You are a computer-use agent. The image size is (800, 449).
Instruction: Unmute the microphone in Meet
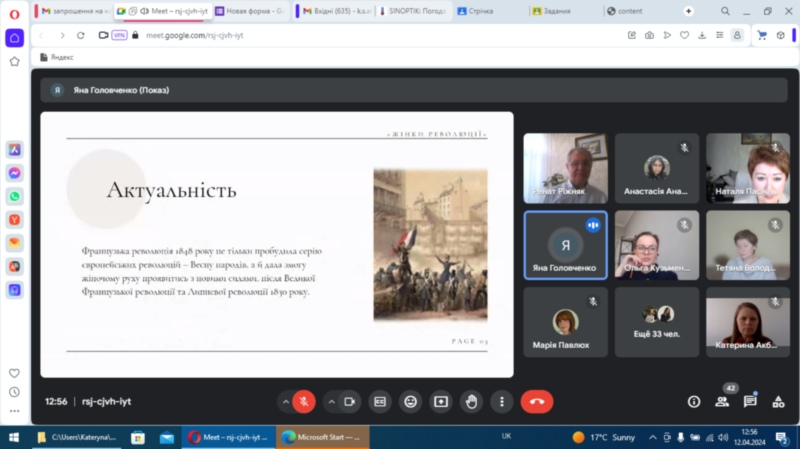(x=305, y=401)
